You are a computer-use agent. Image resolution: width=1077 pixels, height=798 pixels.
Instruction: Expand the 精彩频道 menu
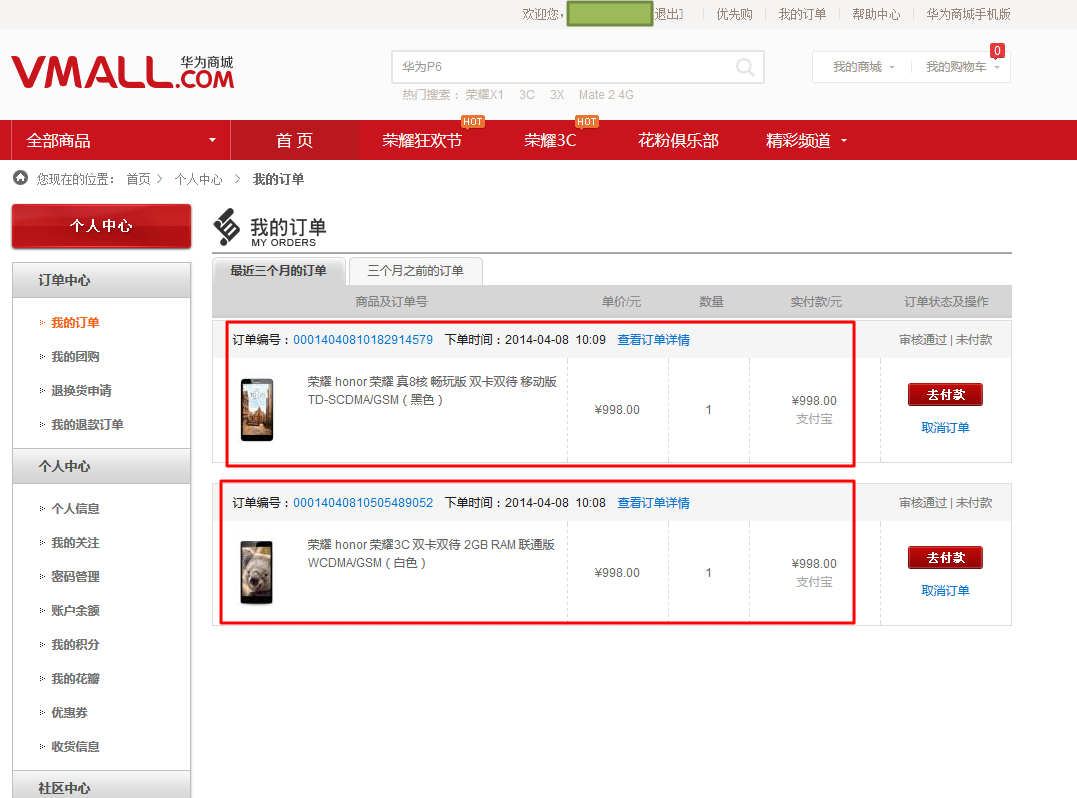(806, 141)
